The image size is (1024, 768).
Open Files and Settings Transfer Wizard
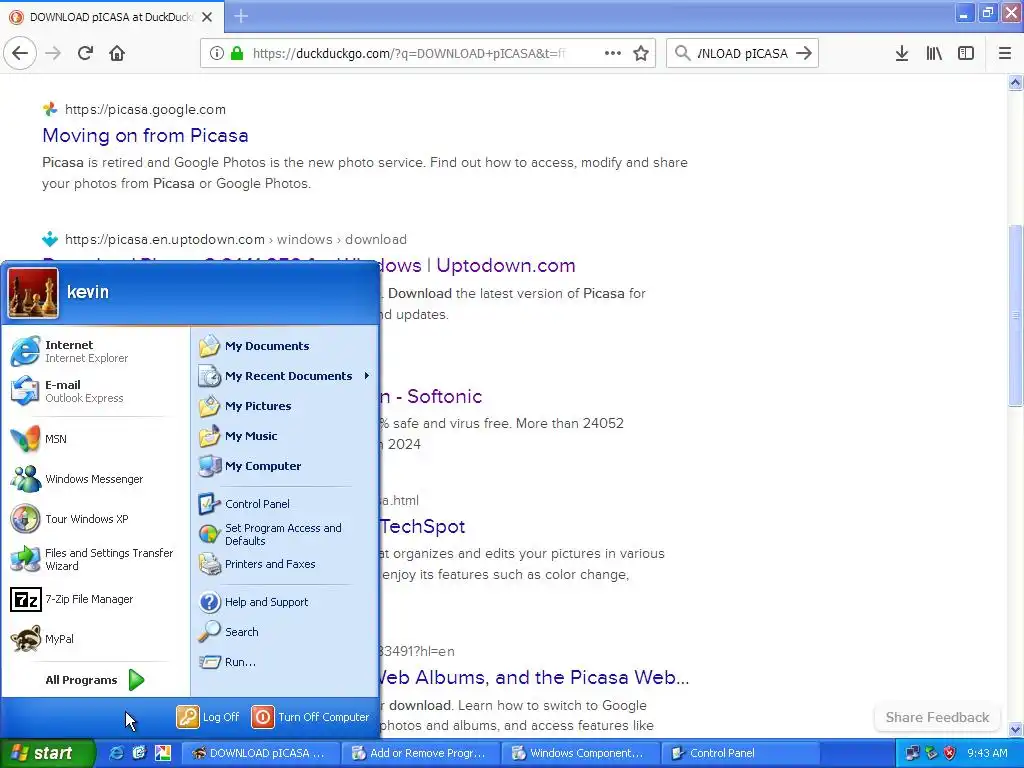pos(95,559)
